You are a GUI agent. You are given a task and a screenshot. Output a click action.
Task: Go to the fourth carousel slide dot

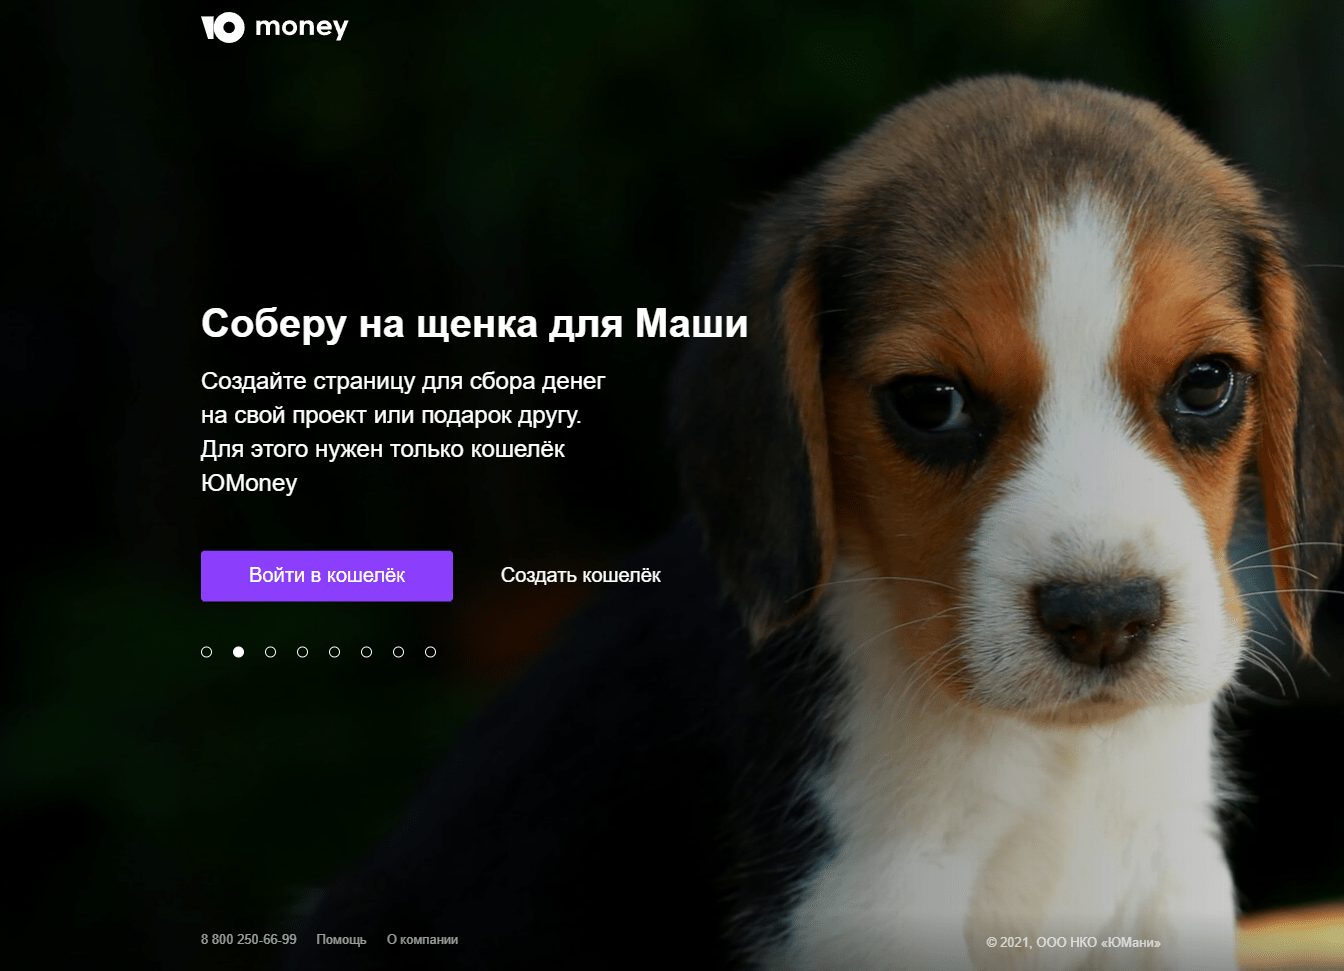click(x=303, y=652)
